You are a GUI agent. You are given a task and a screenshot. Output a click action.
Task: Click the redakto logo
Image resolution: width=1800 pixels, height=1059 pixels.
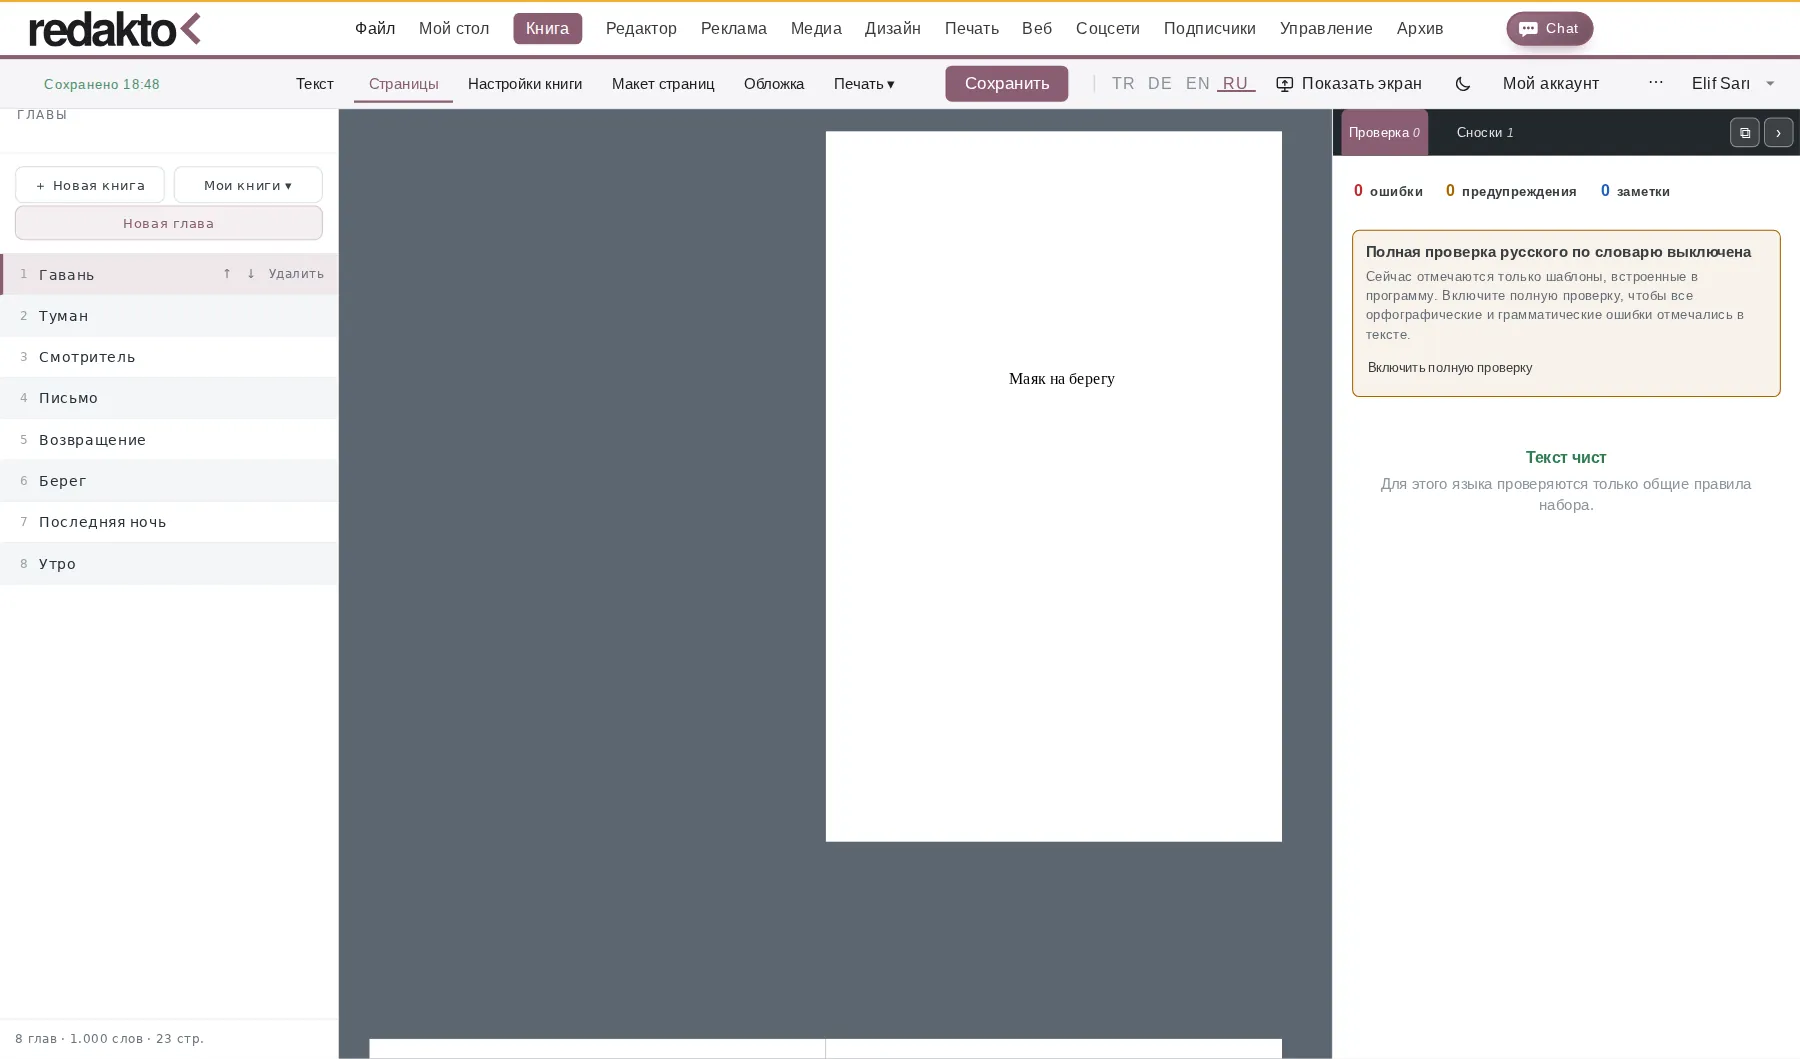[115, 29]
